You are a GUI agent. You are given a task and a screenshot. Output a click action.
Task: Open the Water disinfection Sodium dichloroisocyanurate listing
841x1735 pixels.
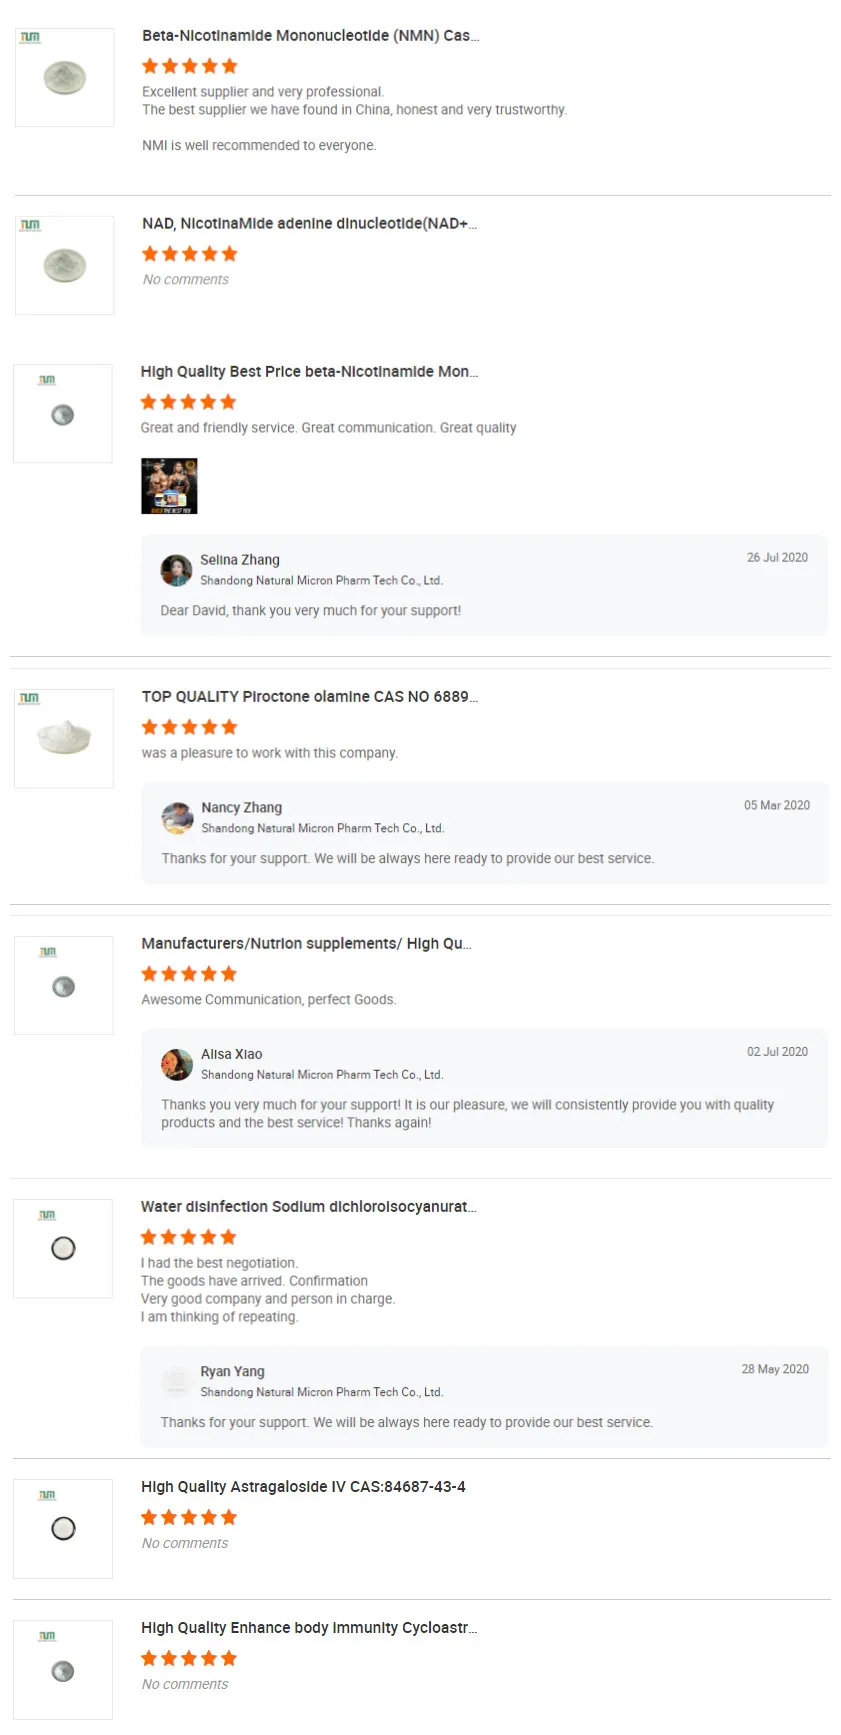click(x=308, y=1207)
